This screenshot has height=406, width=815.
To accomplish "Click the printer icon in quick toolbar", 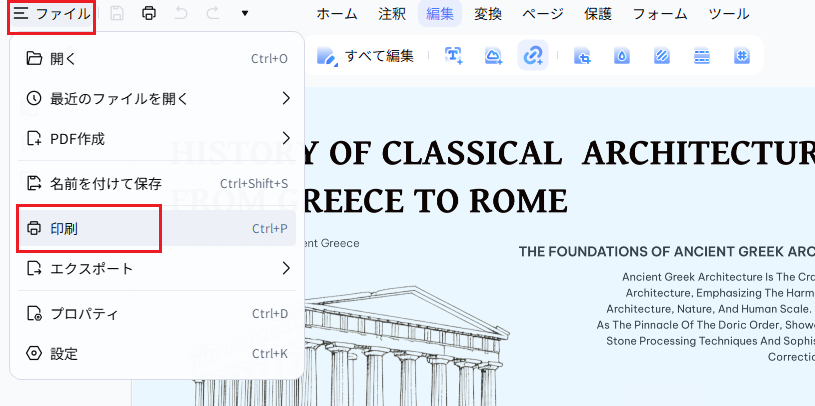I will tap(149, 14).
